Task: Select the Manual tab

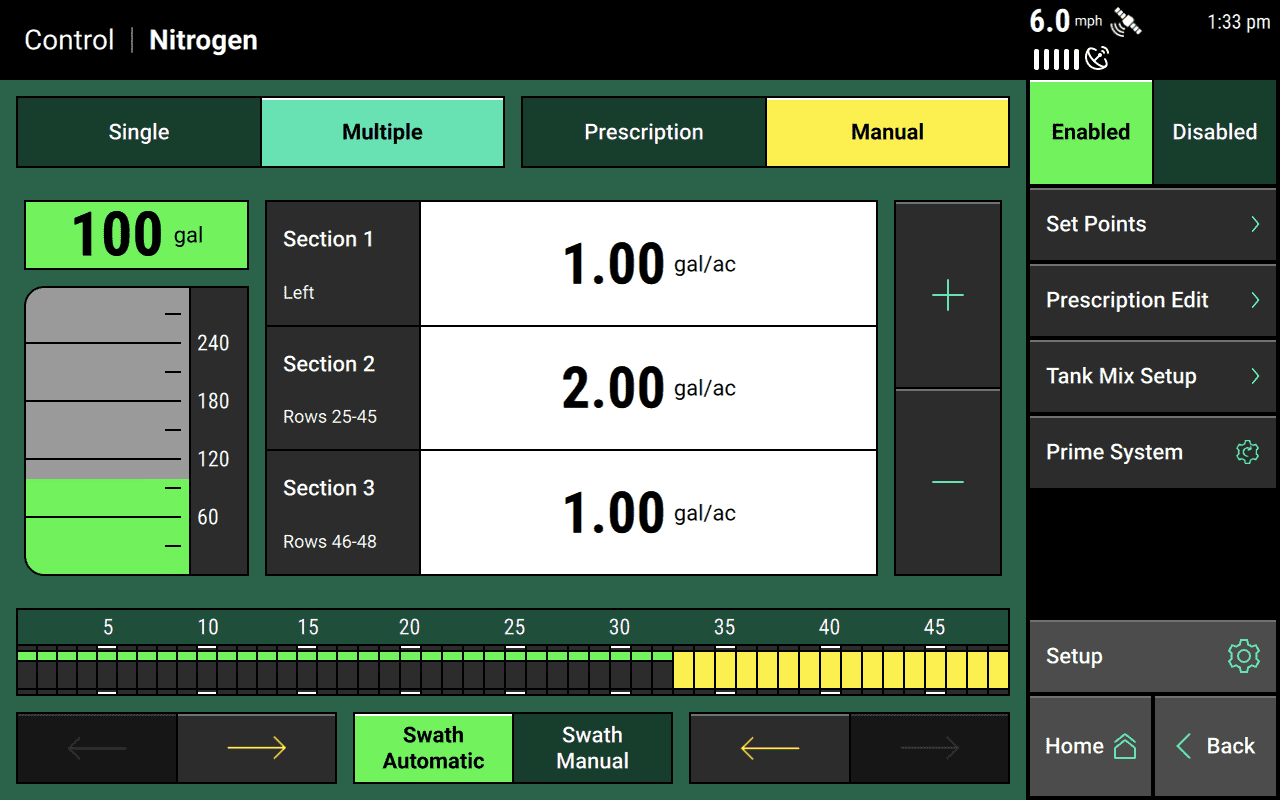Action: [x=887, y=131]
